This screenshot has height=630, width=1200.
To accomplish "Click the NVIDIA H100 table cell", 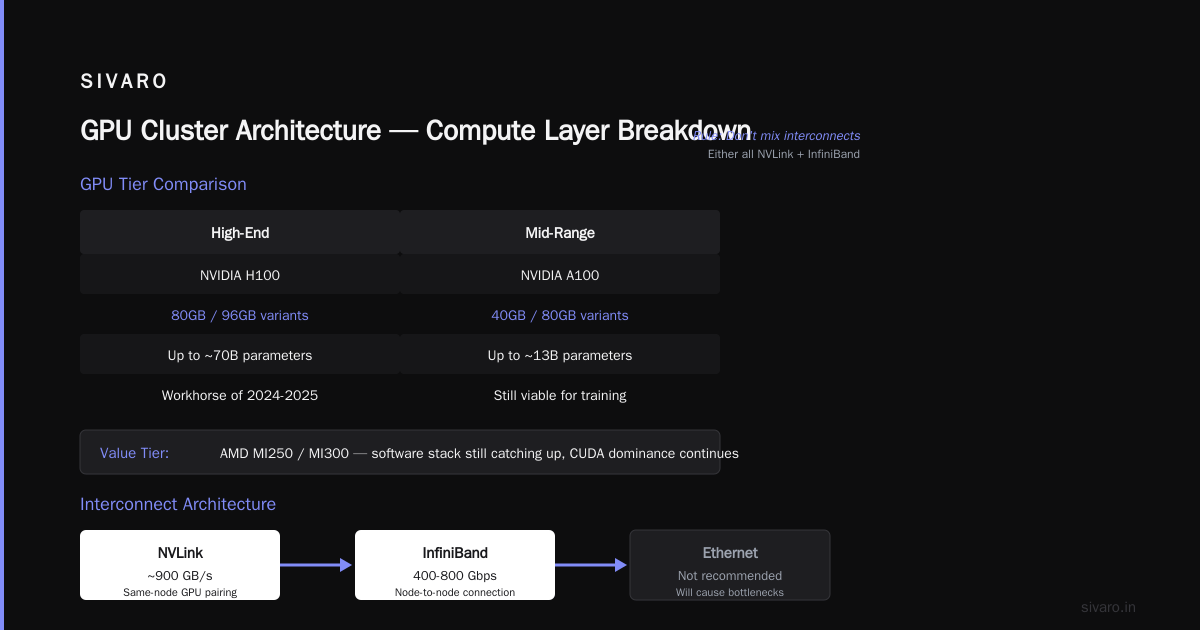I will click(240, 275).
